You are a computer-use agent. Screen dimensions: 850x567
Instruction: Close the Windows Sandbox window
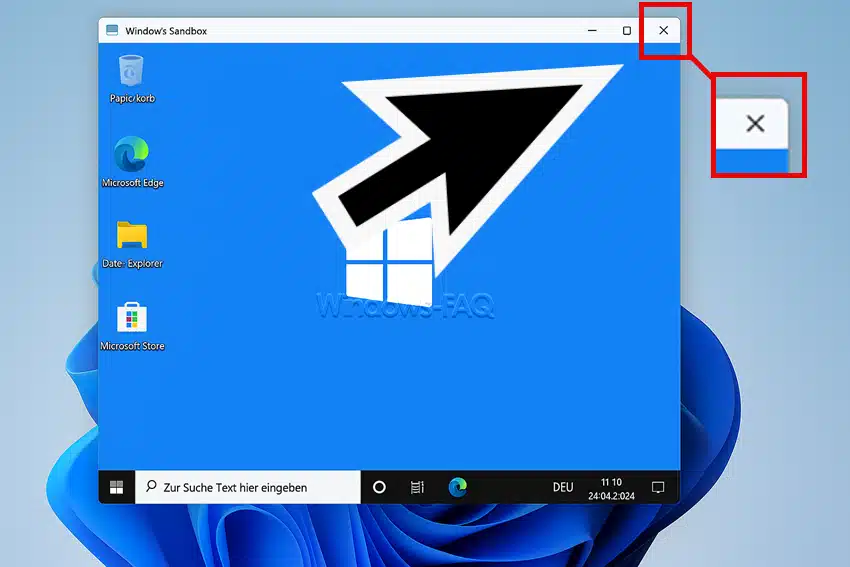point(663,31)
